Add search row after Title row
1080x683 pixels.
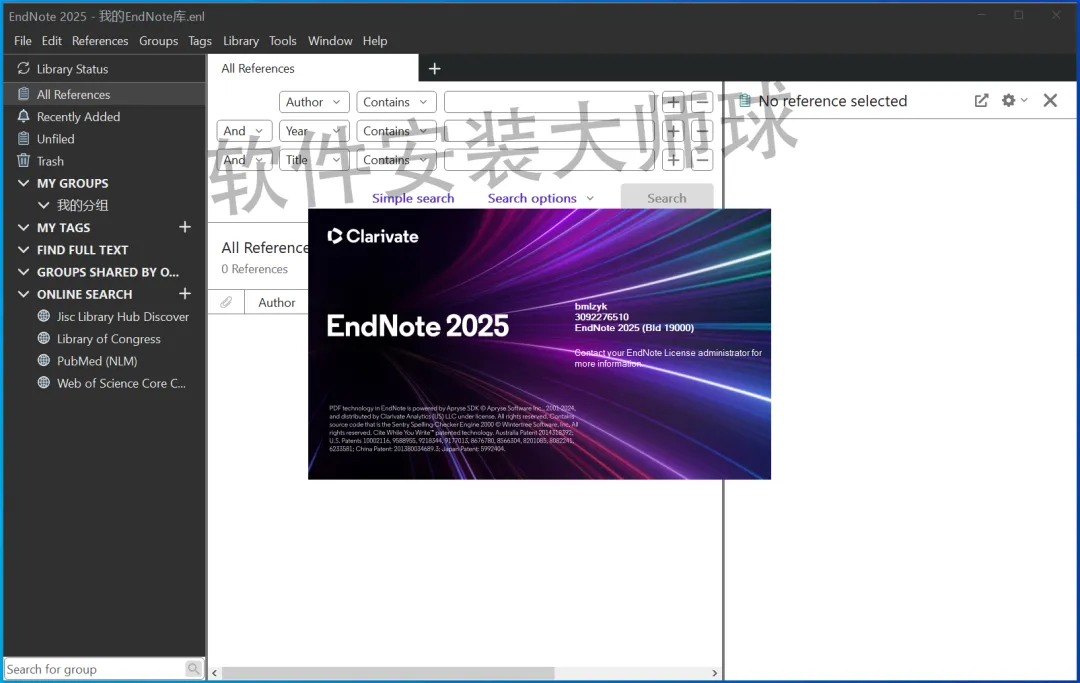[x=673, y=160]
